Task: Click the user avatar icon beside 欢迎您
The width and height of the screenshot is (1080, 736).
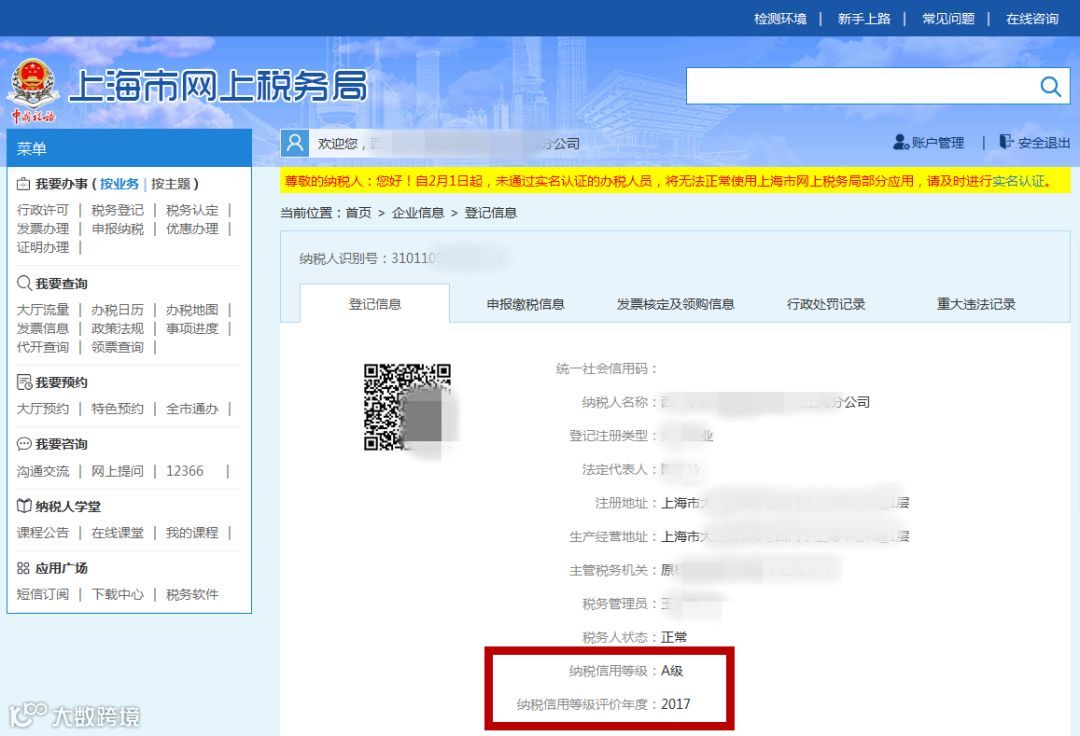Action: 295,143
